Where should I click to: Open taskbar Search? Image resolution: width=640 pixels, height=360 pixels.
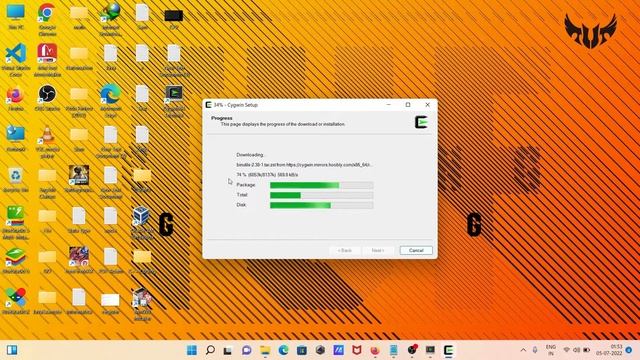pos(210,350)
